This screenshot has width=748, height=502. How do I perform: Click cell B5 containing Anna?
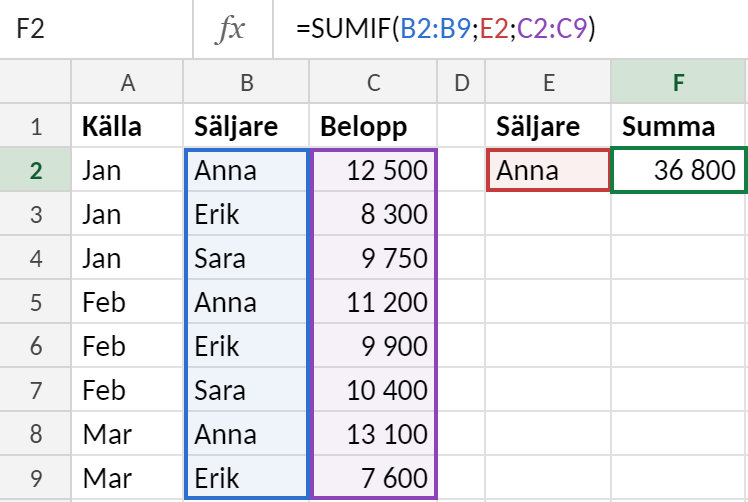click(x=246, y=302)
